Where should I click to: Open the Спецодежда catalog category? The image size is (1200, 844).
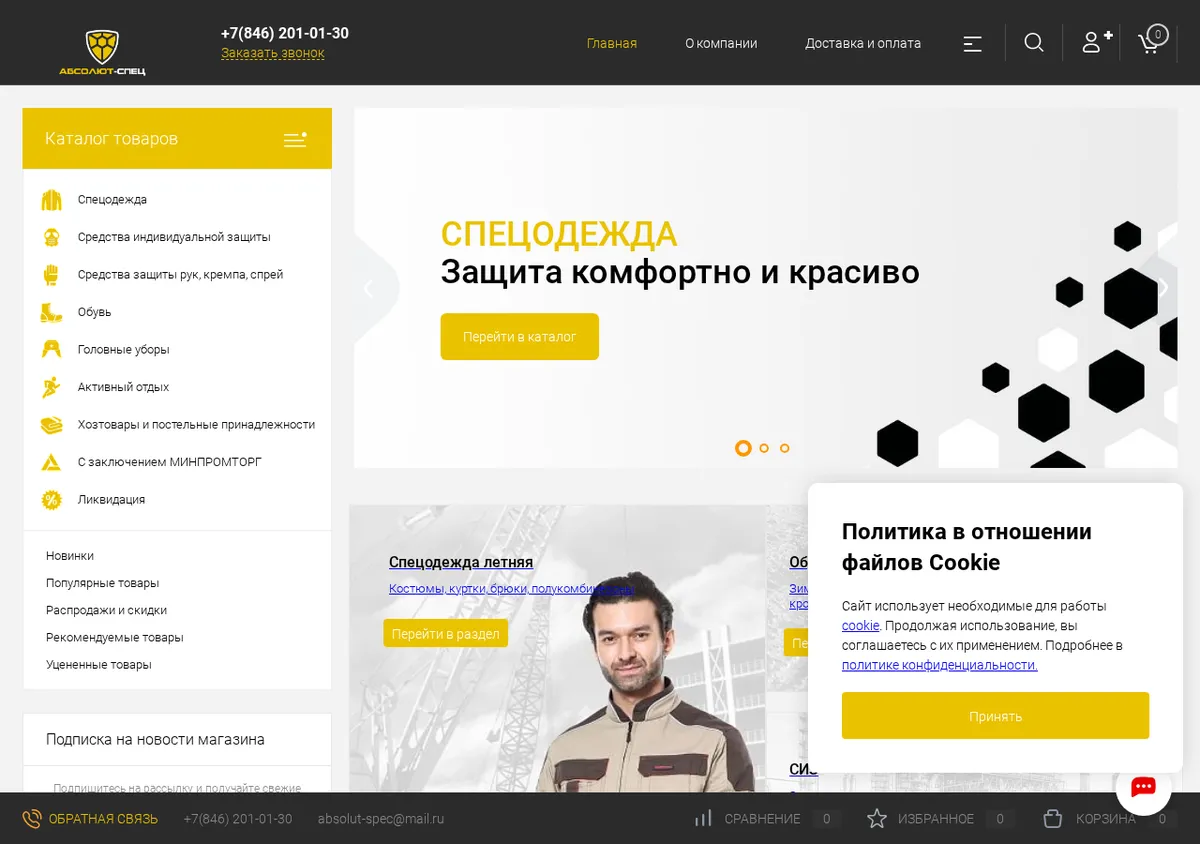[112, 200]
